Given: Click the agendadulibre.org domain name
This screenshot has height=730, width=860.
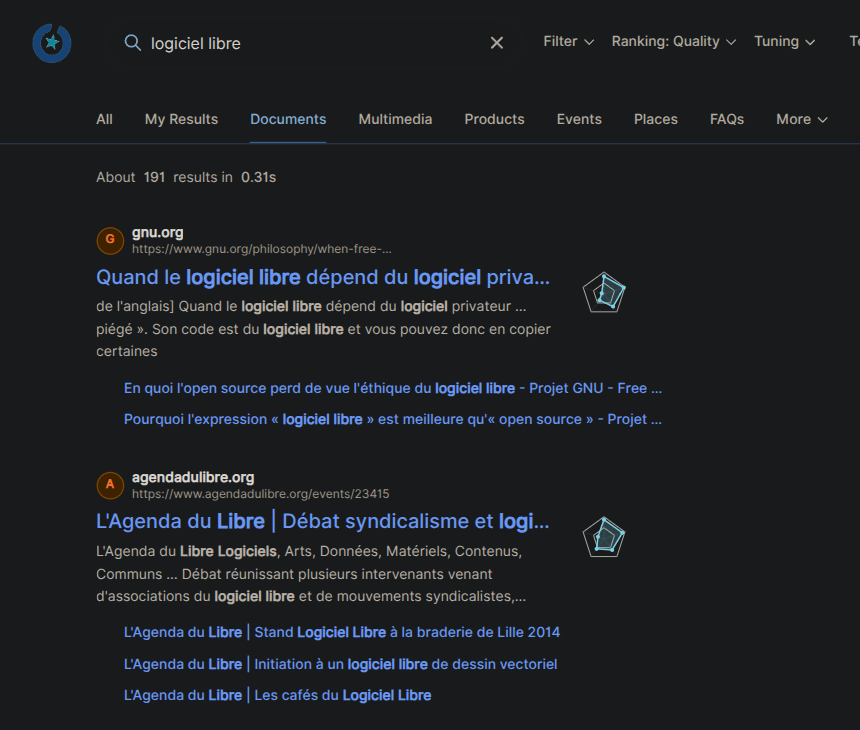Looking at the screenshot, I should click(x=193, y=477).
